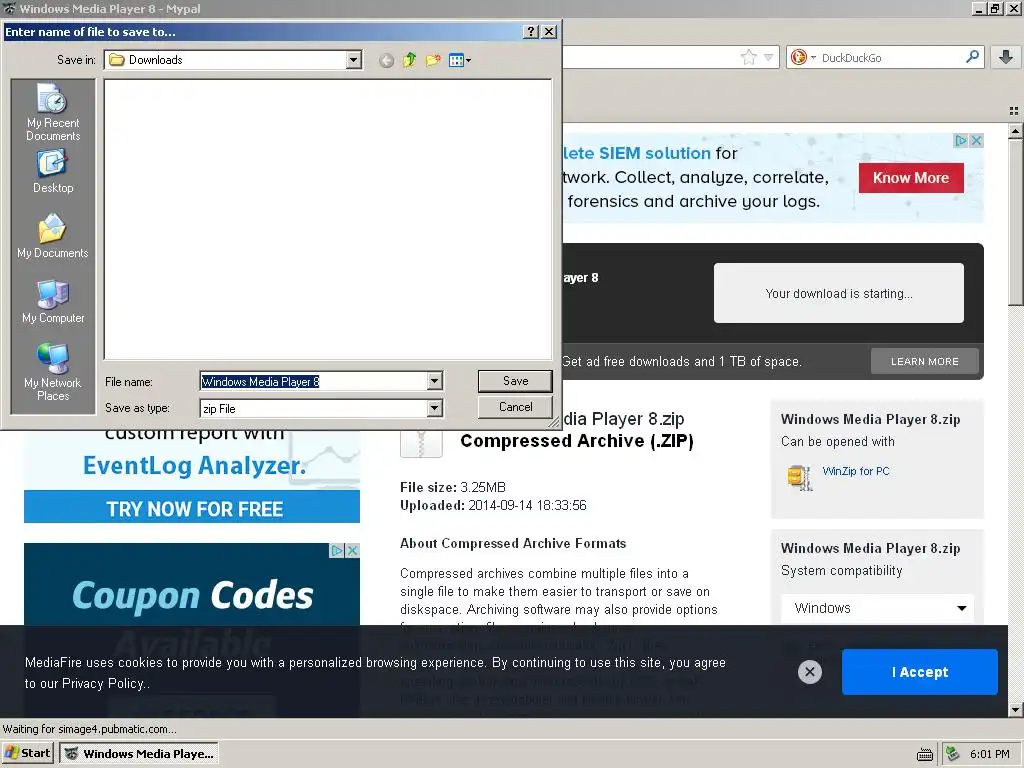The image size is (1024, 768).
Task: Click the help question mark in dialog title
Action: coord(531,31)
